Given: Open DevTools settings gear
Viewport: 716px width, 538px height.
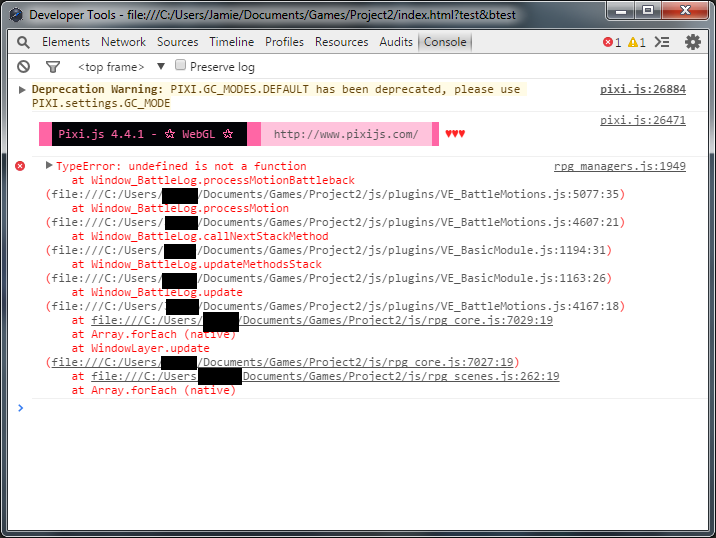Looking at the screenshot, I should pyautogui.click(x=693, y=42).
